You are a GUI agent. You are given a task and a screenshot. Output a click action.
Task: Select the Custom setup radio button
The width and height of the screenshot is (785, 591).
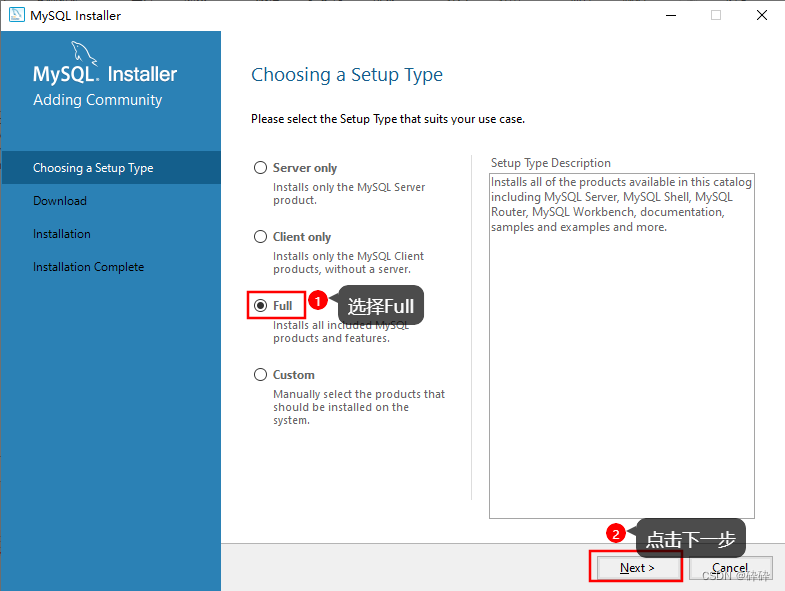click(260, 375)
